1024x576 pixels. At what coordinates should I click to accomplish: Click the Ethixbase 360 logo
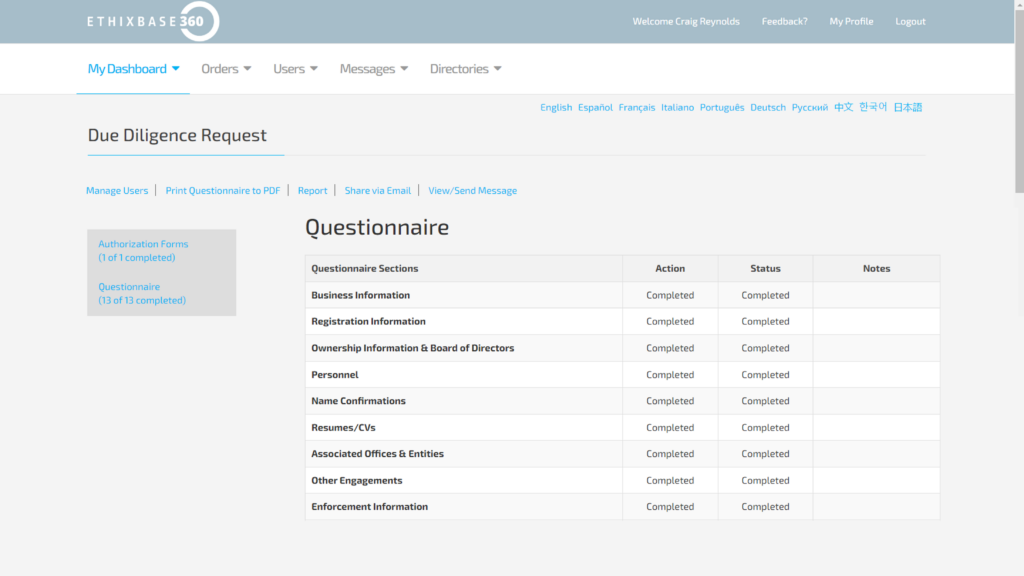[x=153, y=21]
